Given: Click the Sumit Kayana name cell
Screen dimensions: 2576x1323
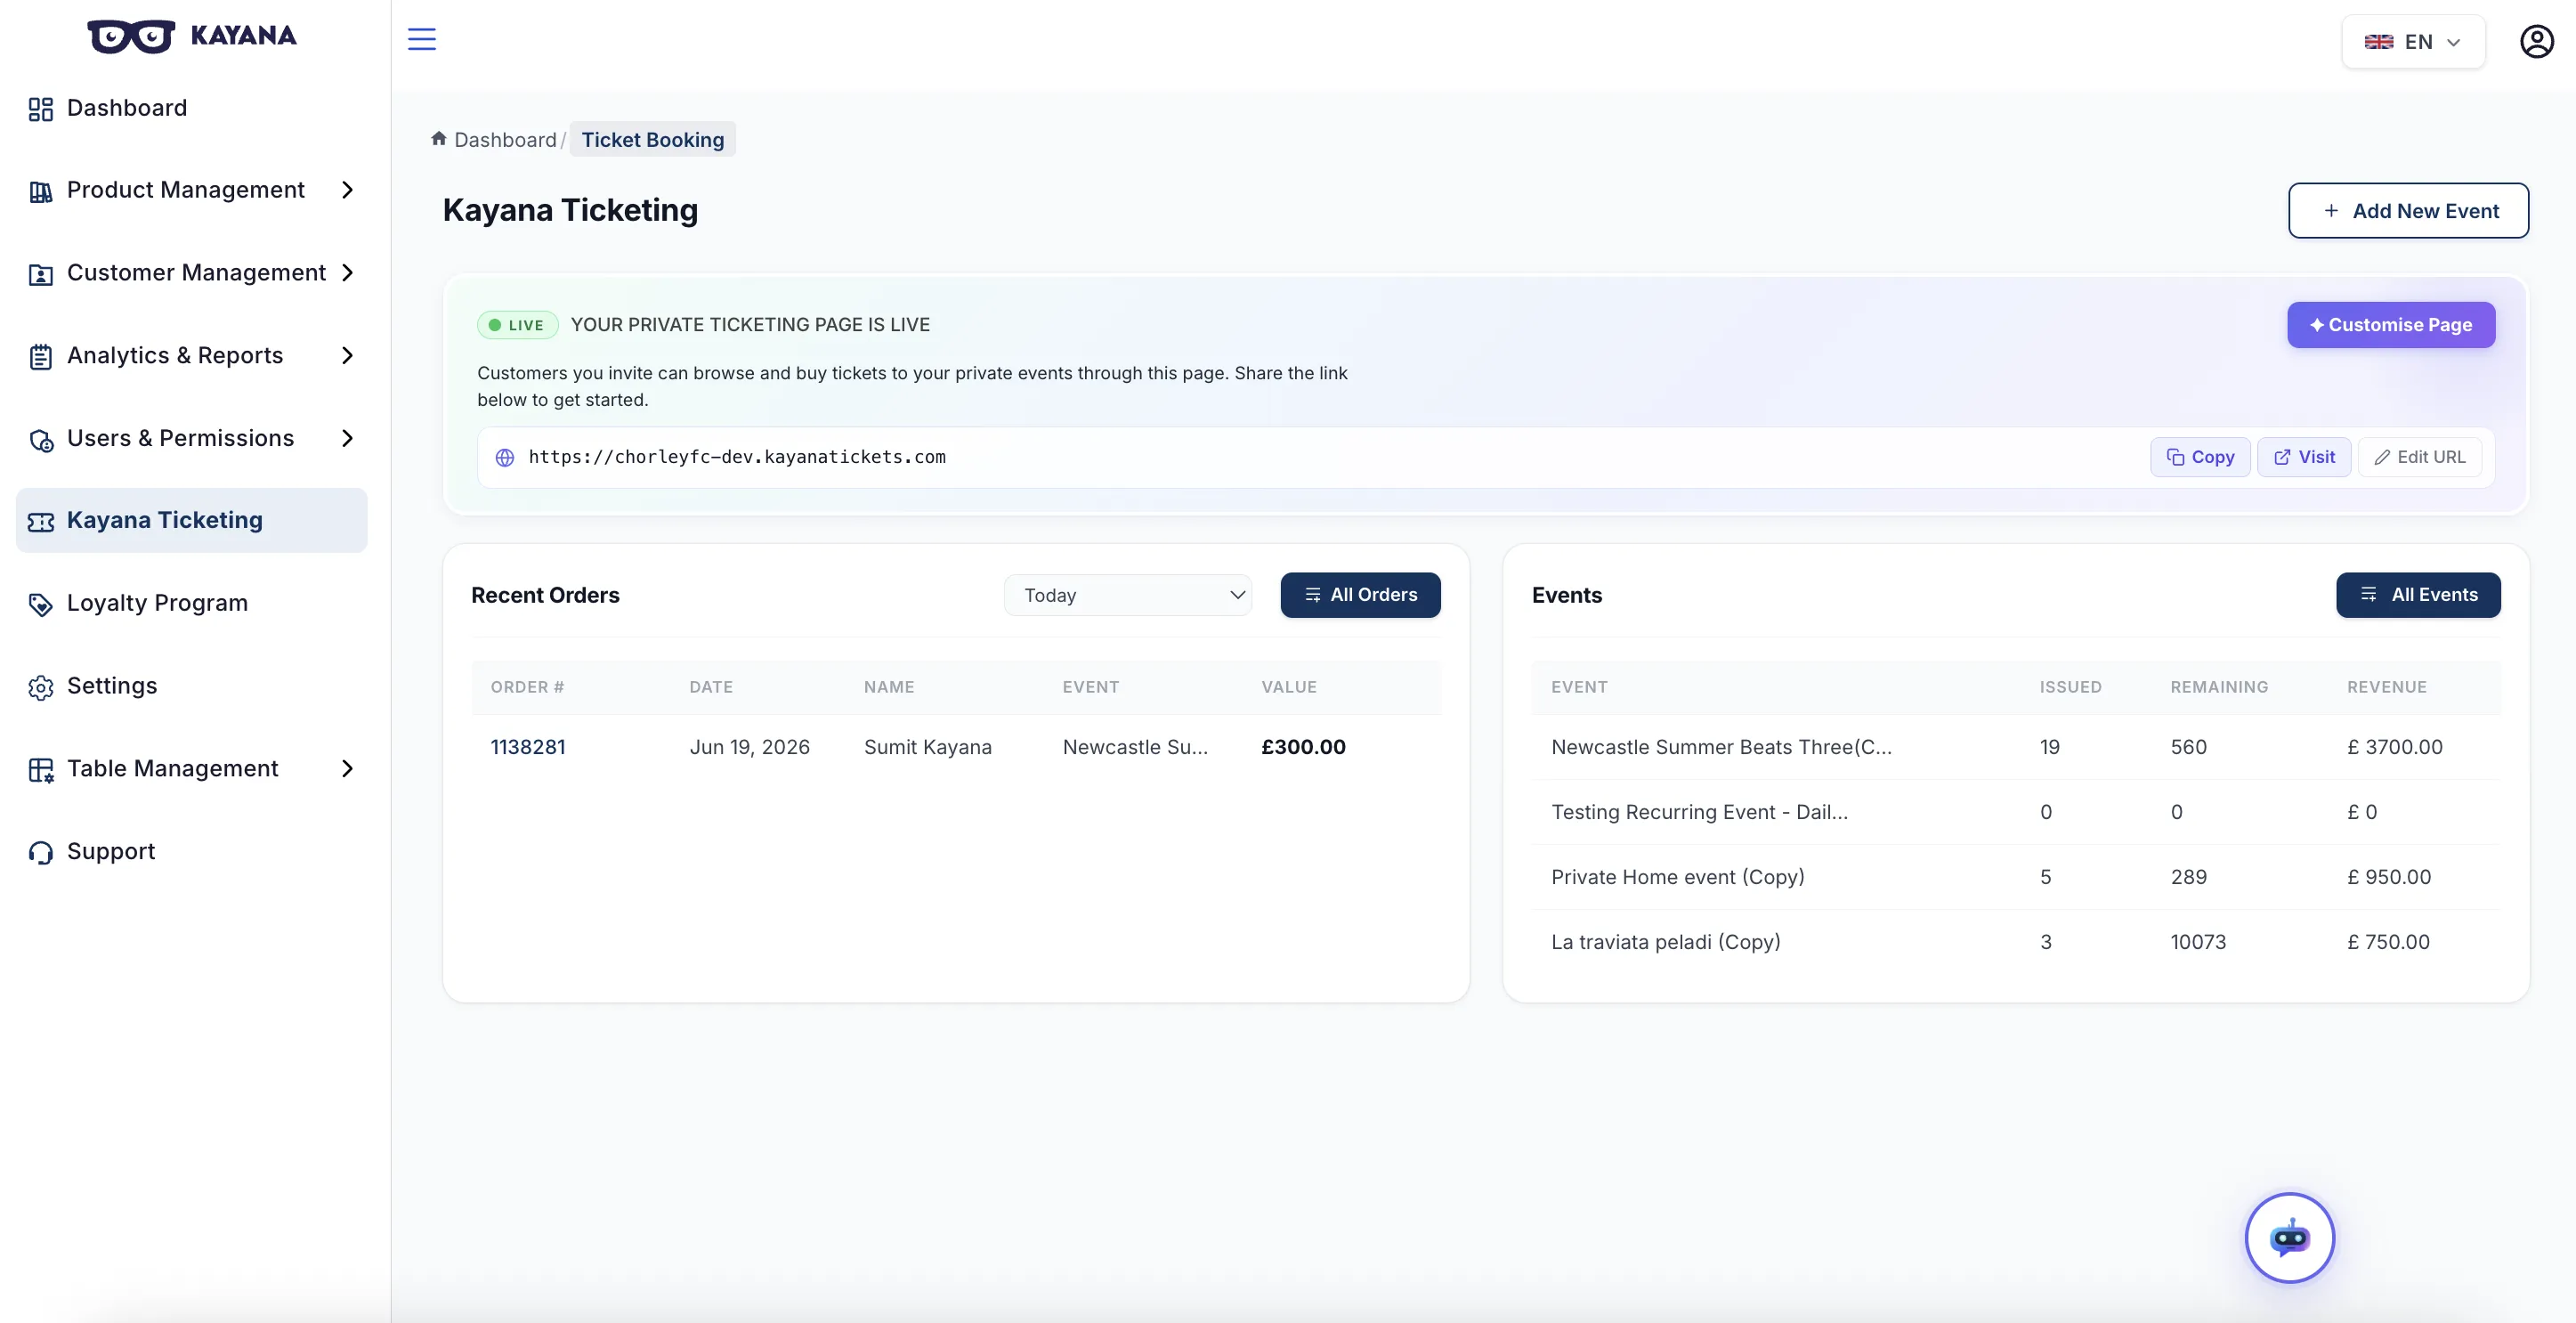Looking at the screenshot, I should tap(928, 747).
